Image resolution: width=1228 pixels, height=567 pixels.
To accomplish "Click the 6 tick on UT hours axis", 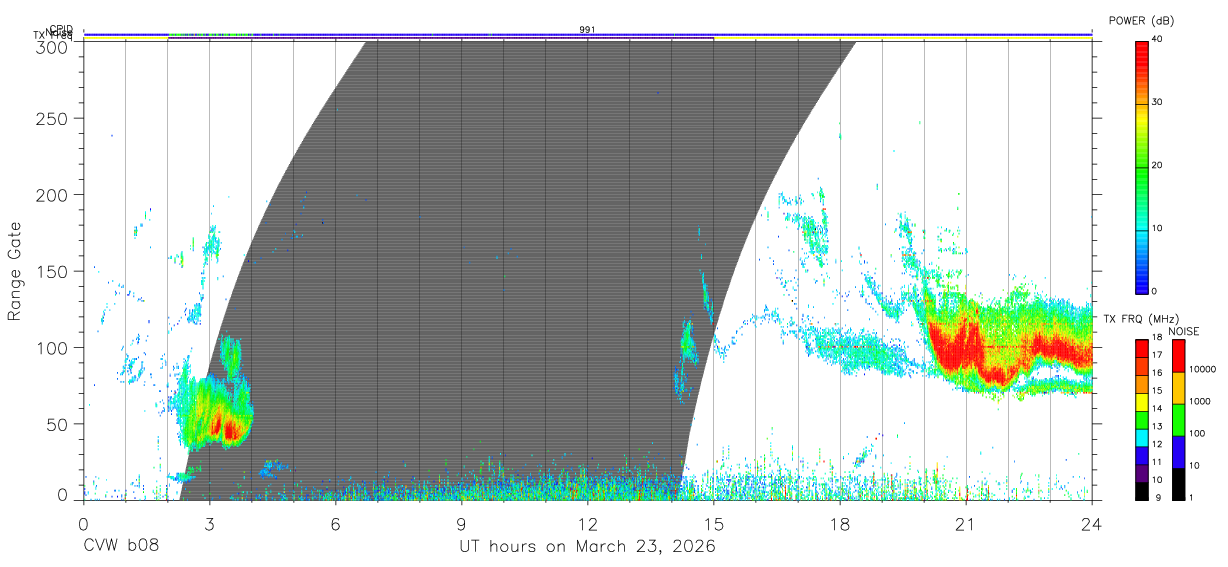I will tap(335, 522).
